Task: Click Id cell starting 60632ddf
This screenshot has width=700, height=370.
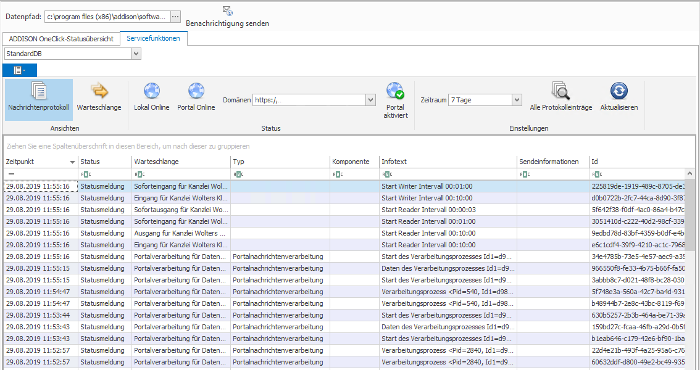Action: point(637,362)
